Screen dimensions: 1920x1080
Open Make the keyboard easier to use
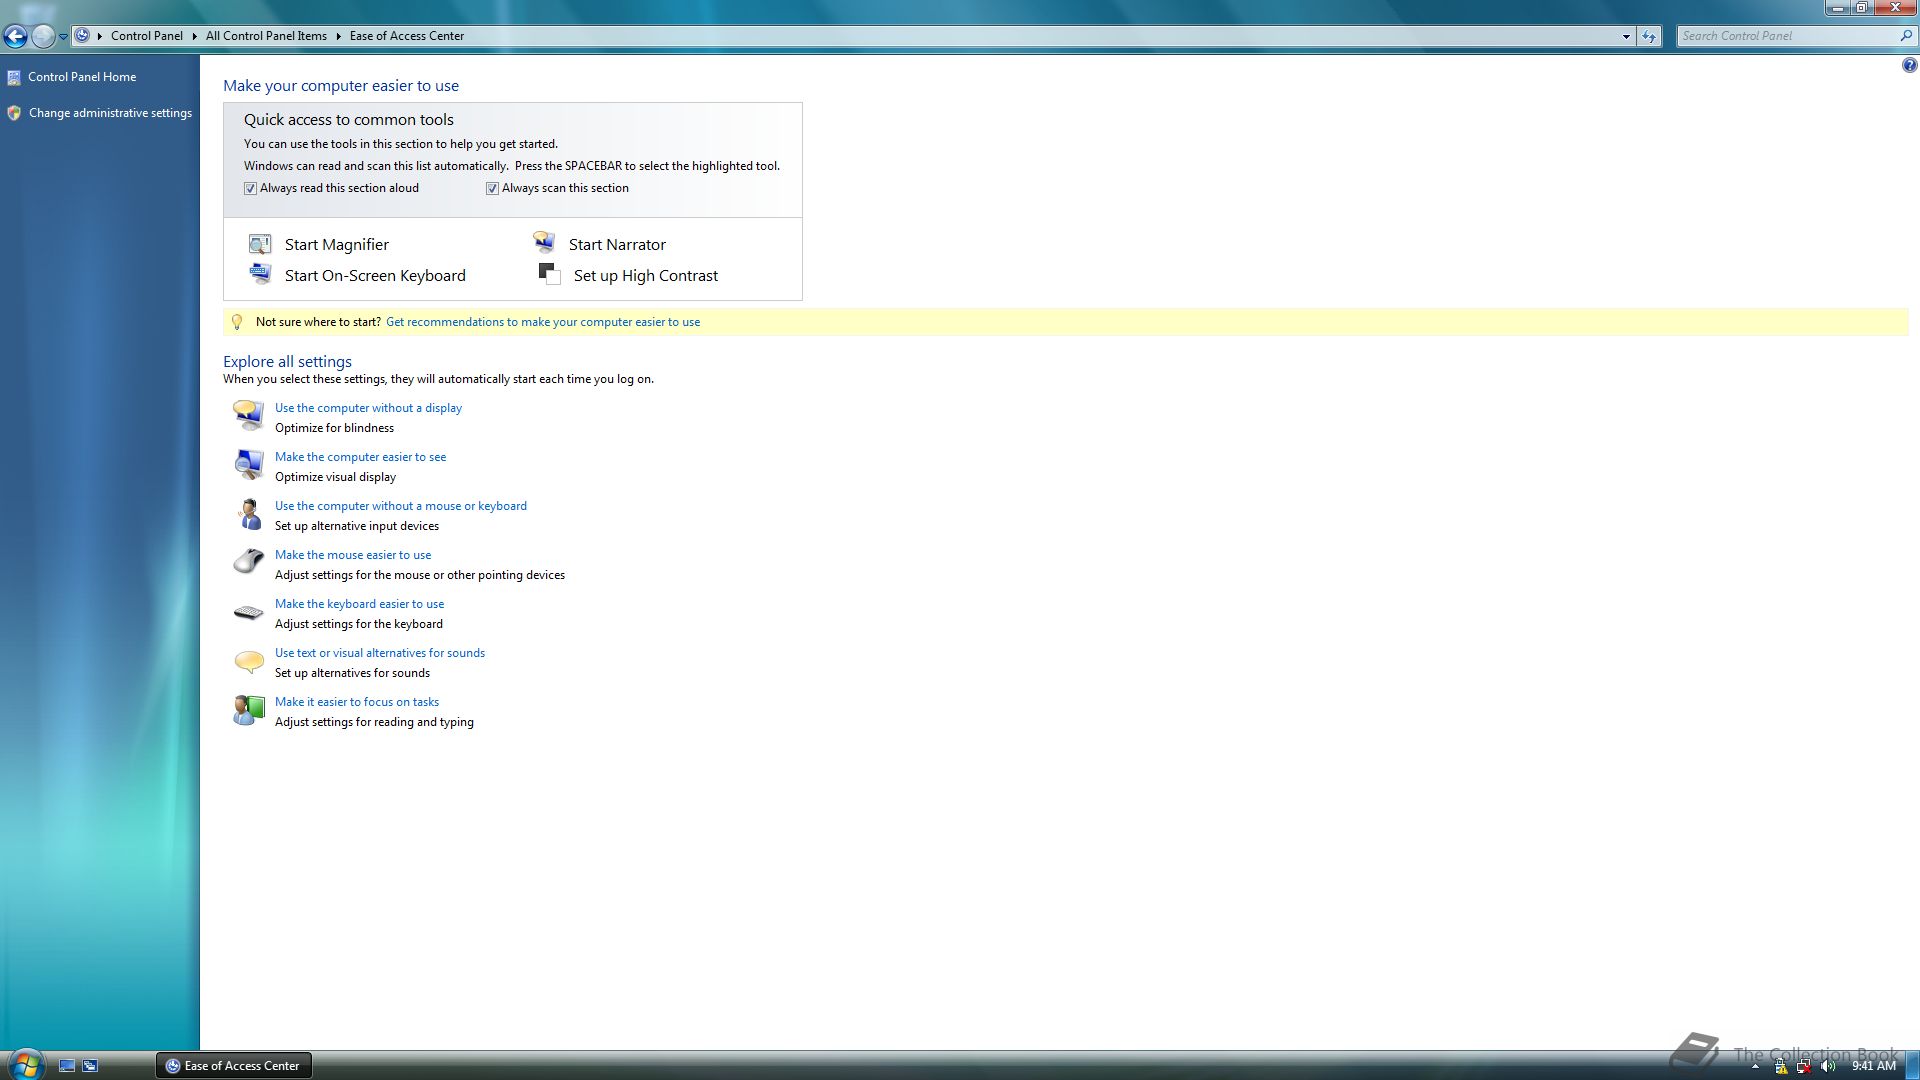[x=359, y=604]
